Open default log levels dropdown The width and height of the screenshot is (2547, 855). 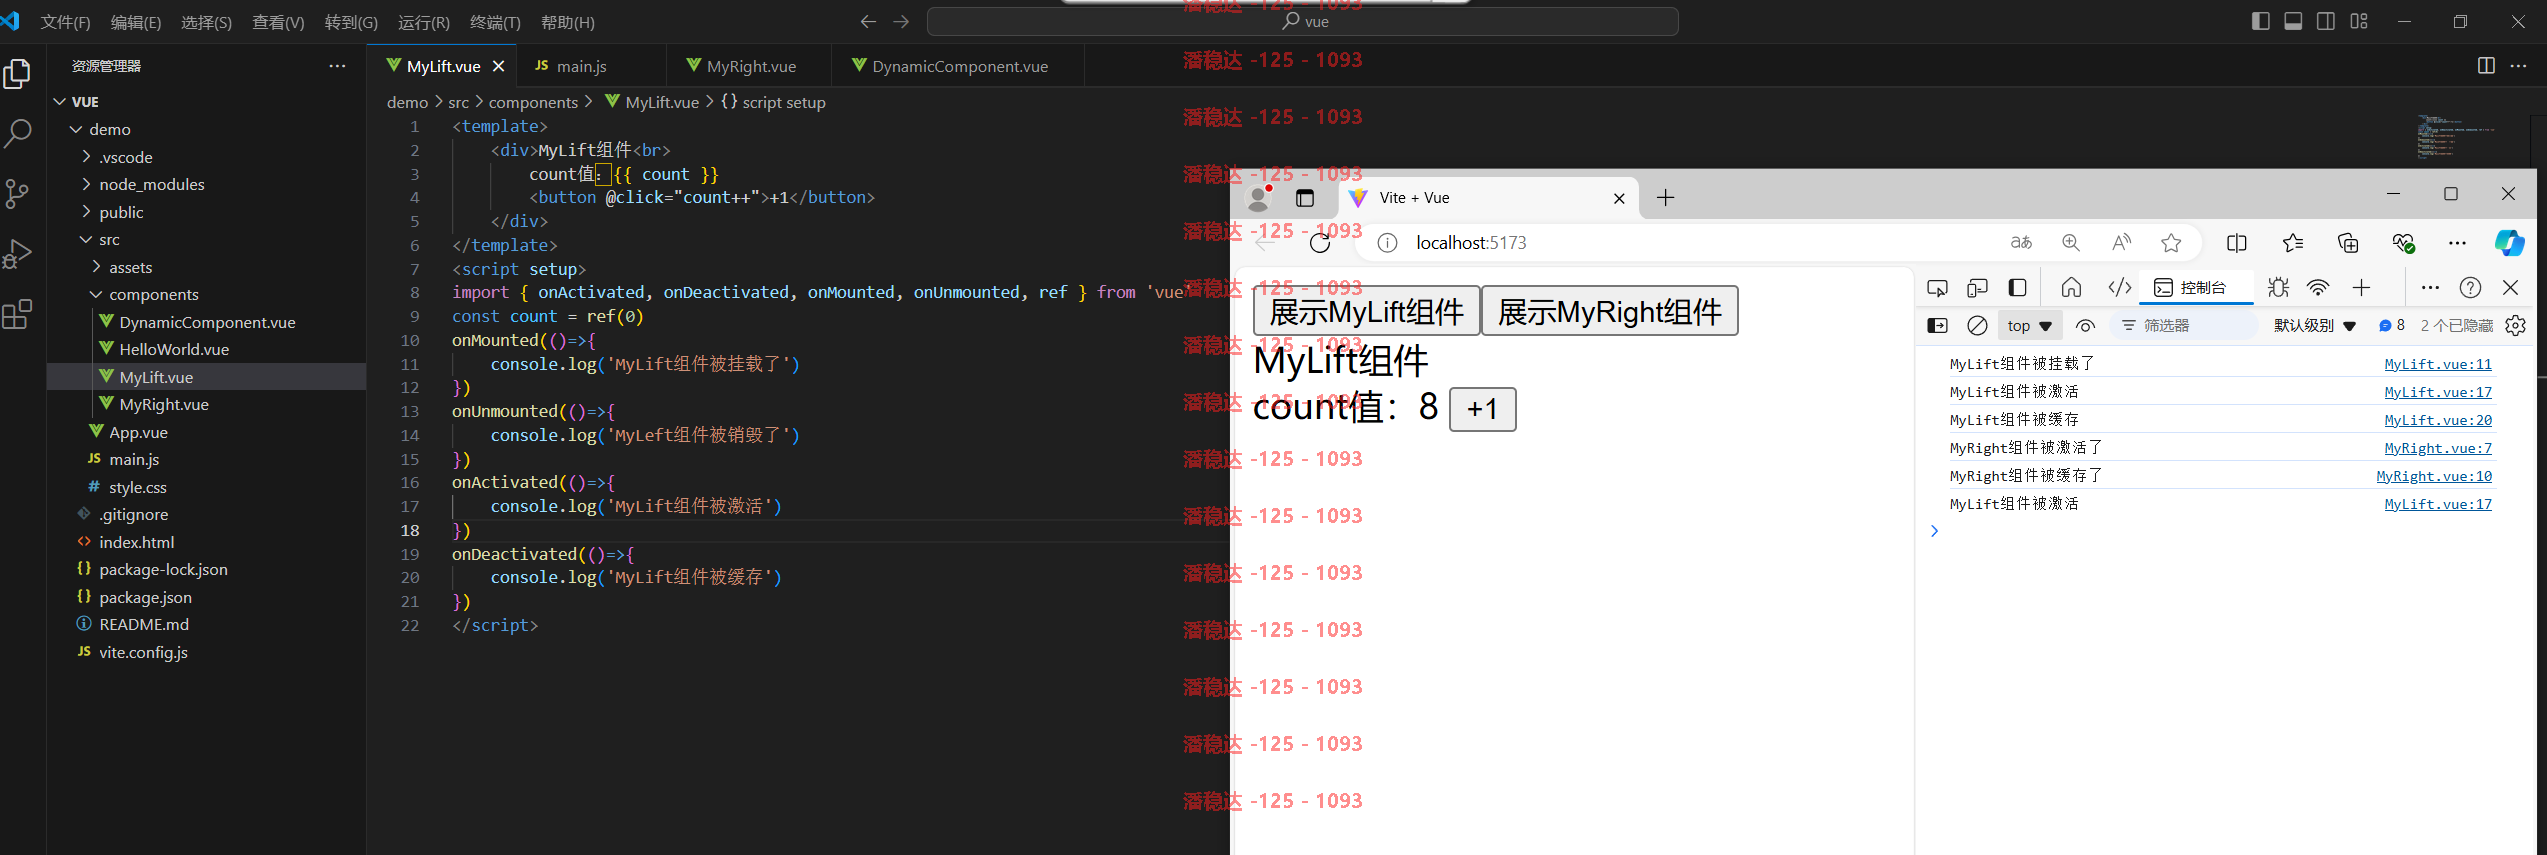click(2315, 326)
